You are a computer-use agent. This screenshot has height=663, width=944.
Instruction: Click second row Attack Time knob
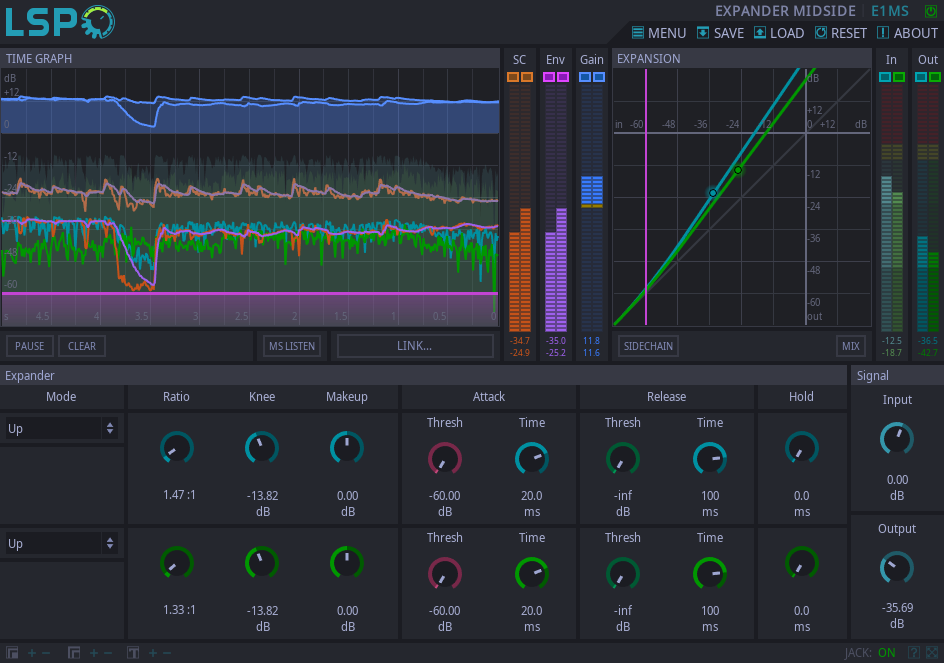pyautogui.click(x=532, y=574)
